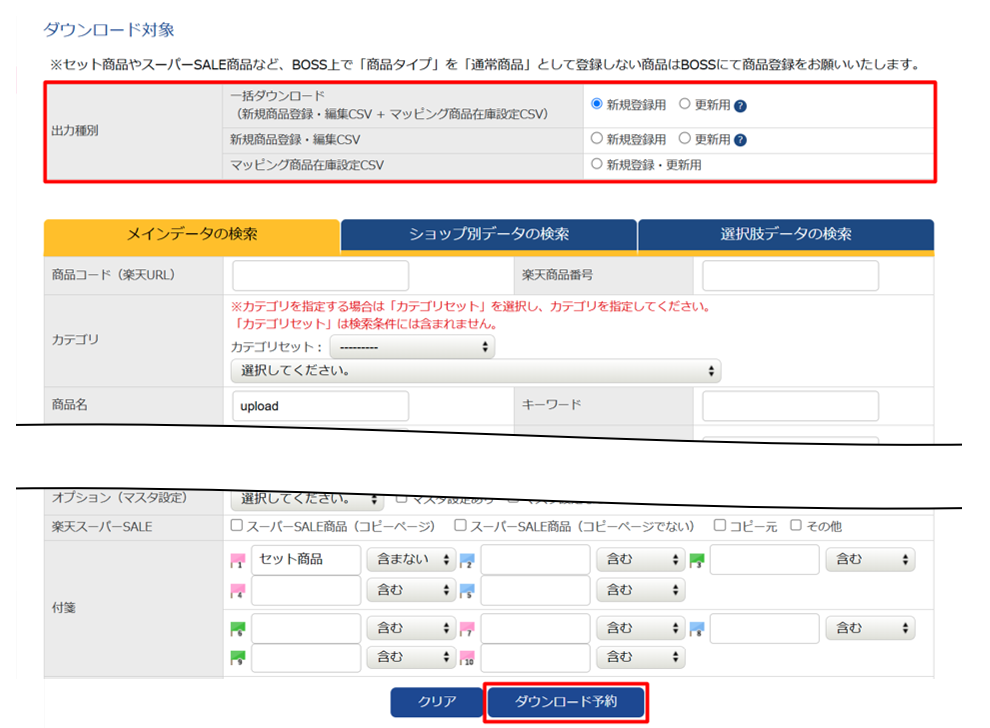Click the クリア button
The image size is (990, 728).
437,701
